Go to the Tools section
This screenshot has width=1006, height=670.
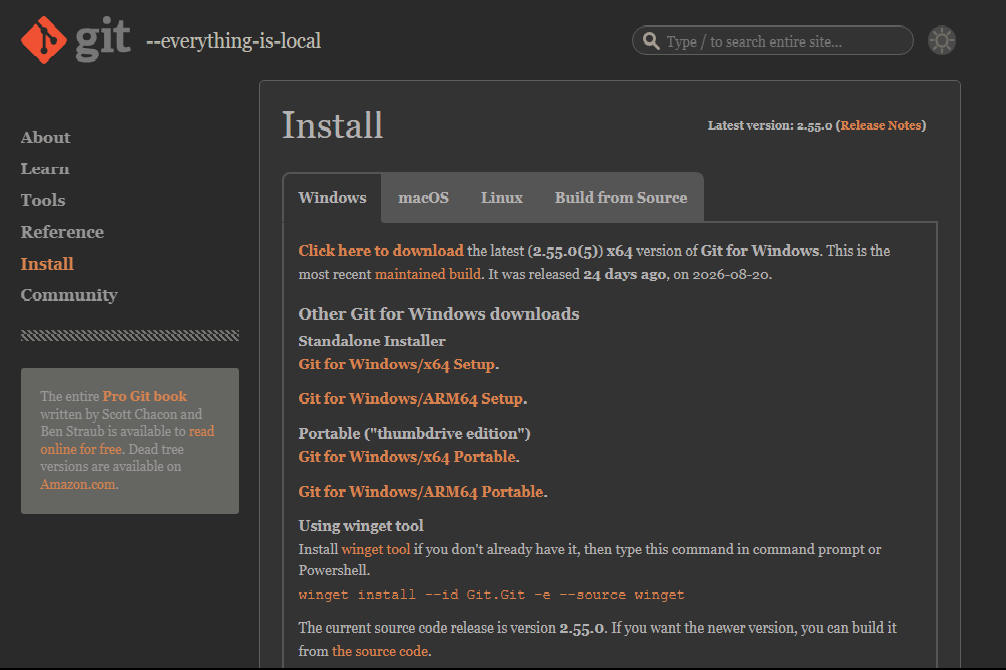pos(43,200)
